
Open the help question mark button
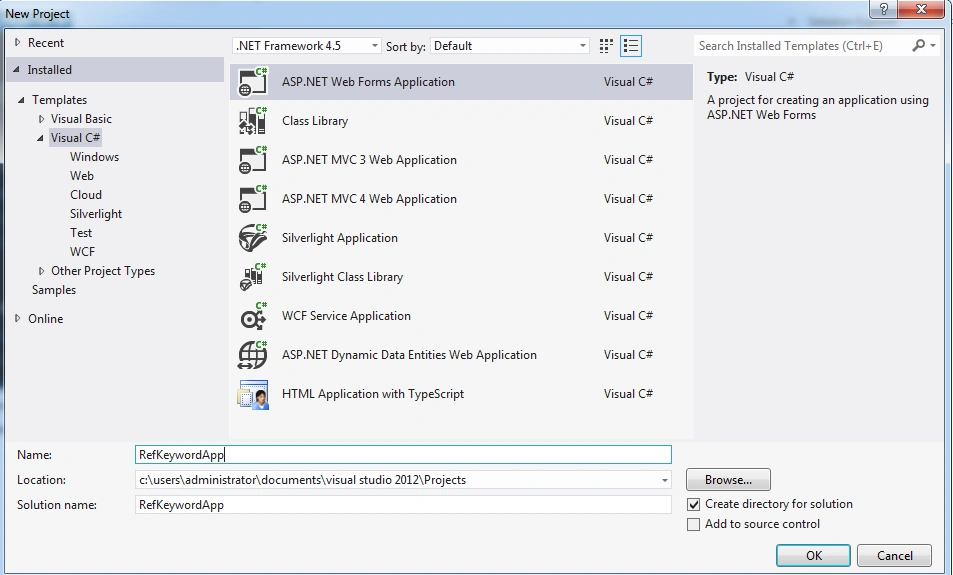click(x=884, y=9)
